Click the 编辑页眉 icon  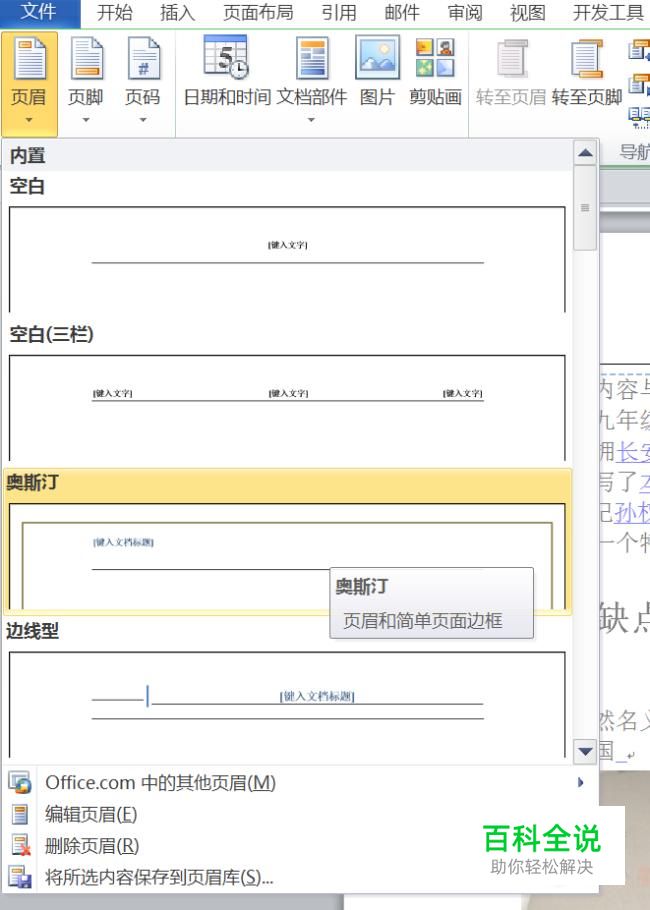pyautogui.click(x=20, y=814)
